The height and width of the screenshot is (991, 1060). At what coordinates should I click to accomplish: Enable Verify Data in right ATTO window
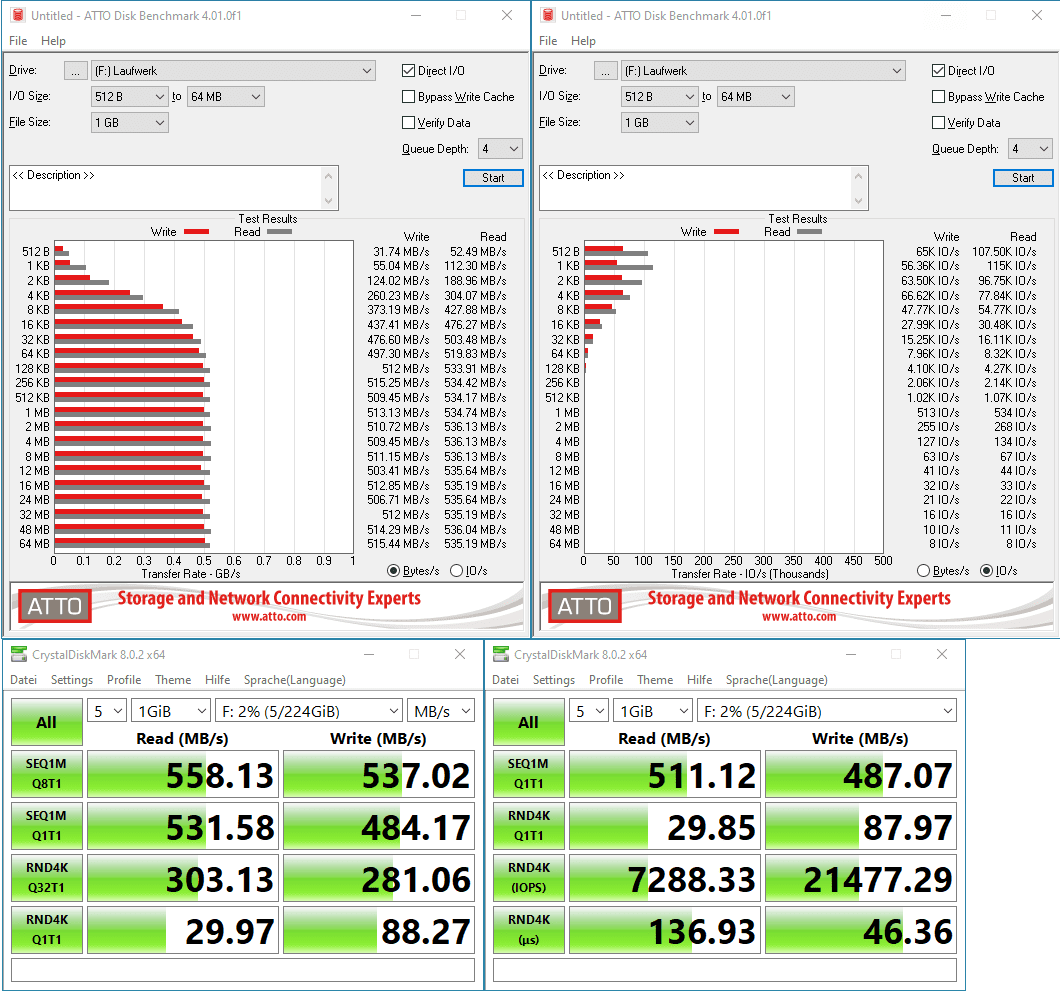coord(938,122)
